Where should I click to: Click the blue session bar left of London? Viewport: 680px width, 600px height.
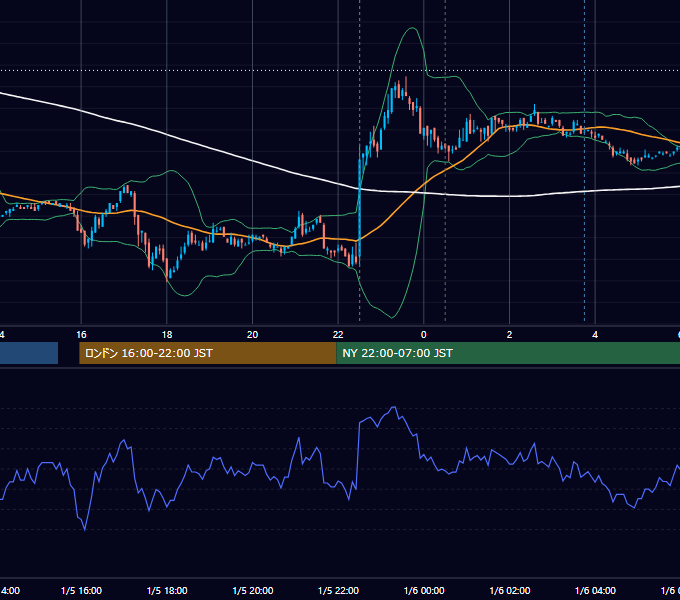tap(29, 353)
